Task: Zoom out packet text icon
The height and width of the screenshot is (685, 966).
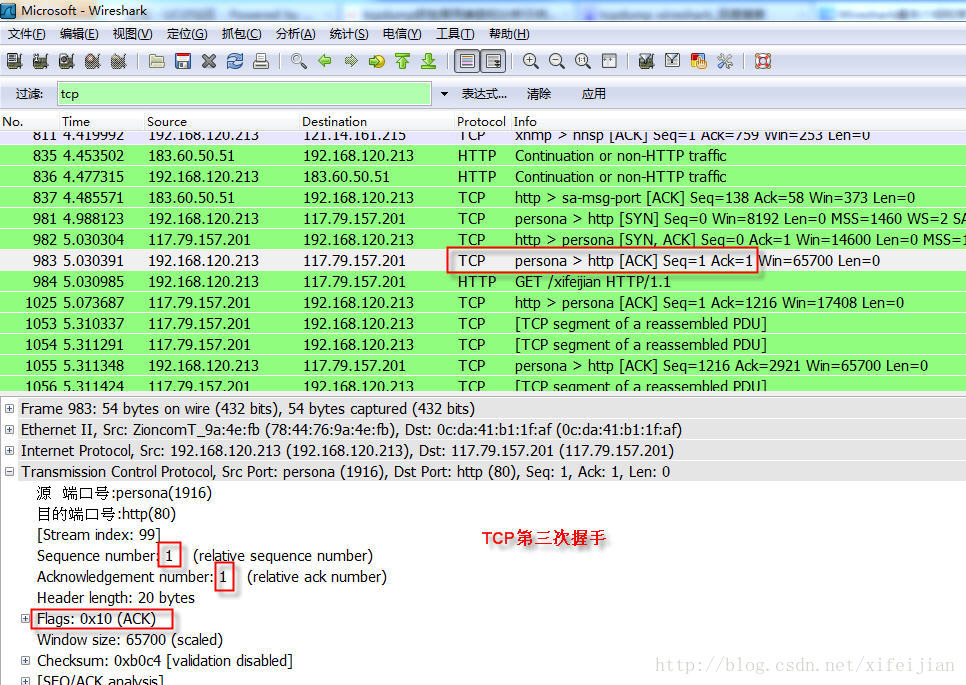Action: [x=557, y=61]
